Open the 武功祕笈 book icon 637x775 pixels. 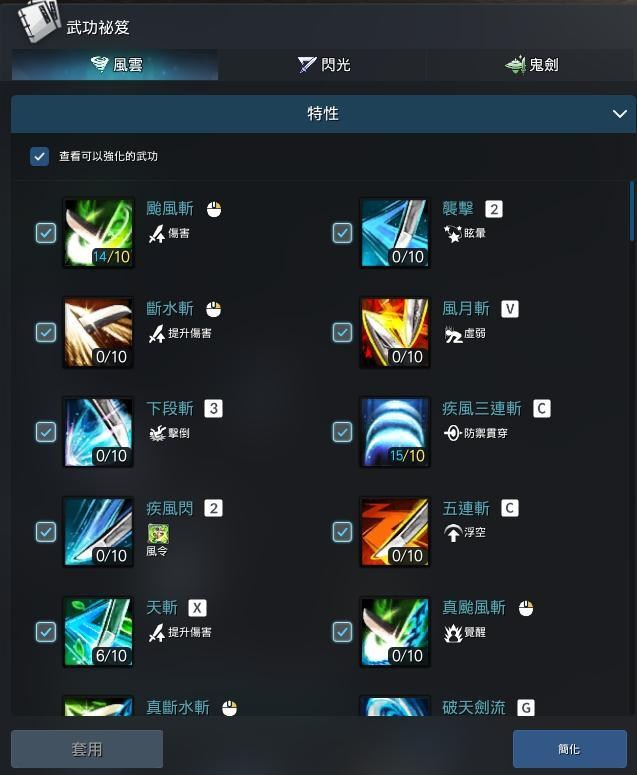[39, 20]
